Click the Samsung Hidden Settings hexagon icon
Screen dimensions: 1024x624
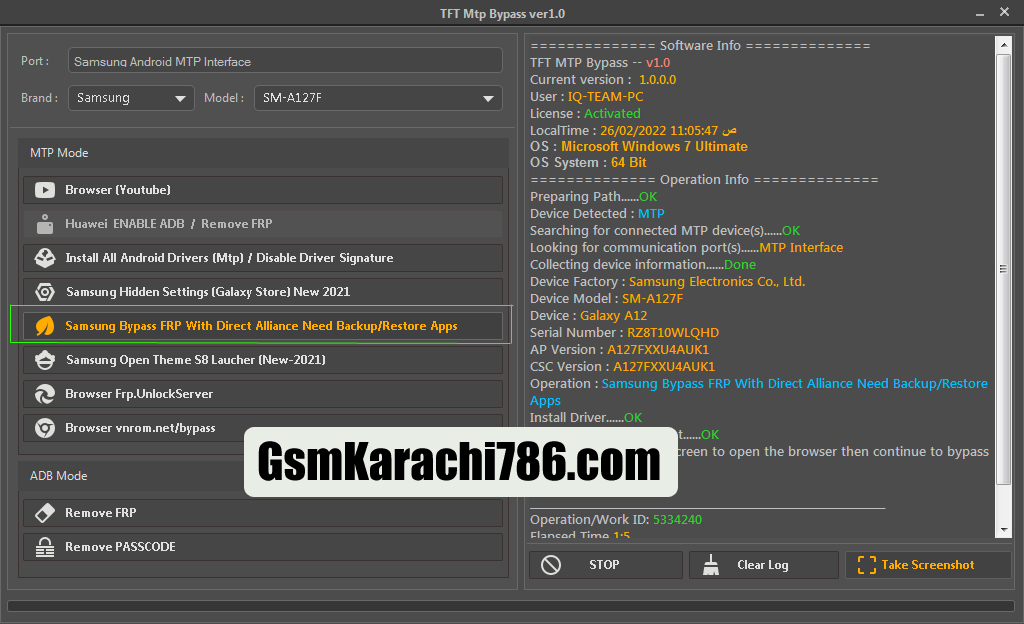[x=45, y=292]
